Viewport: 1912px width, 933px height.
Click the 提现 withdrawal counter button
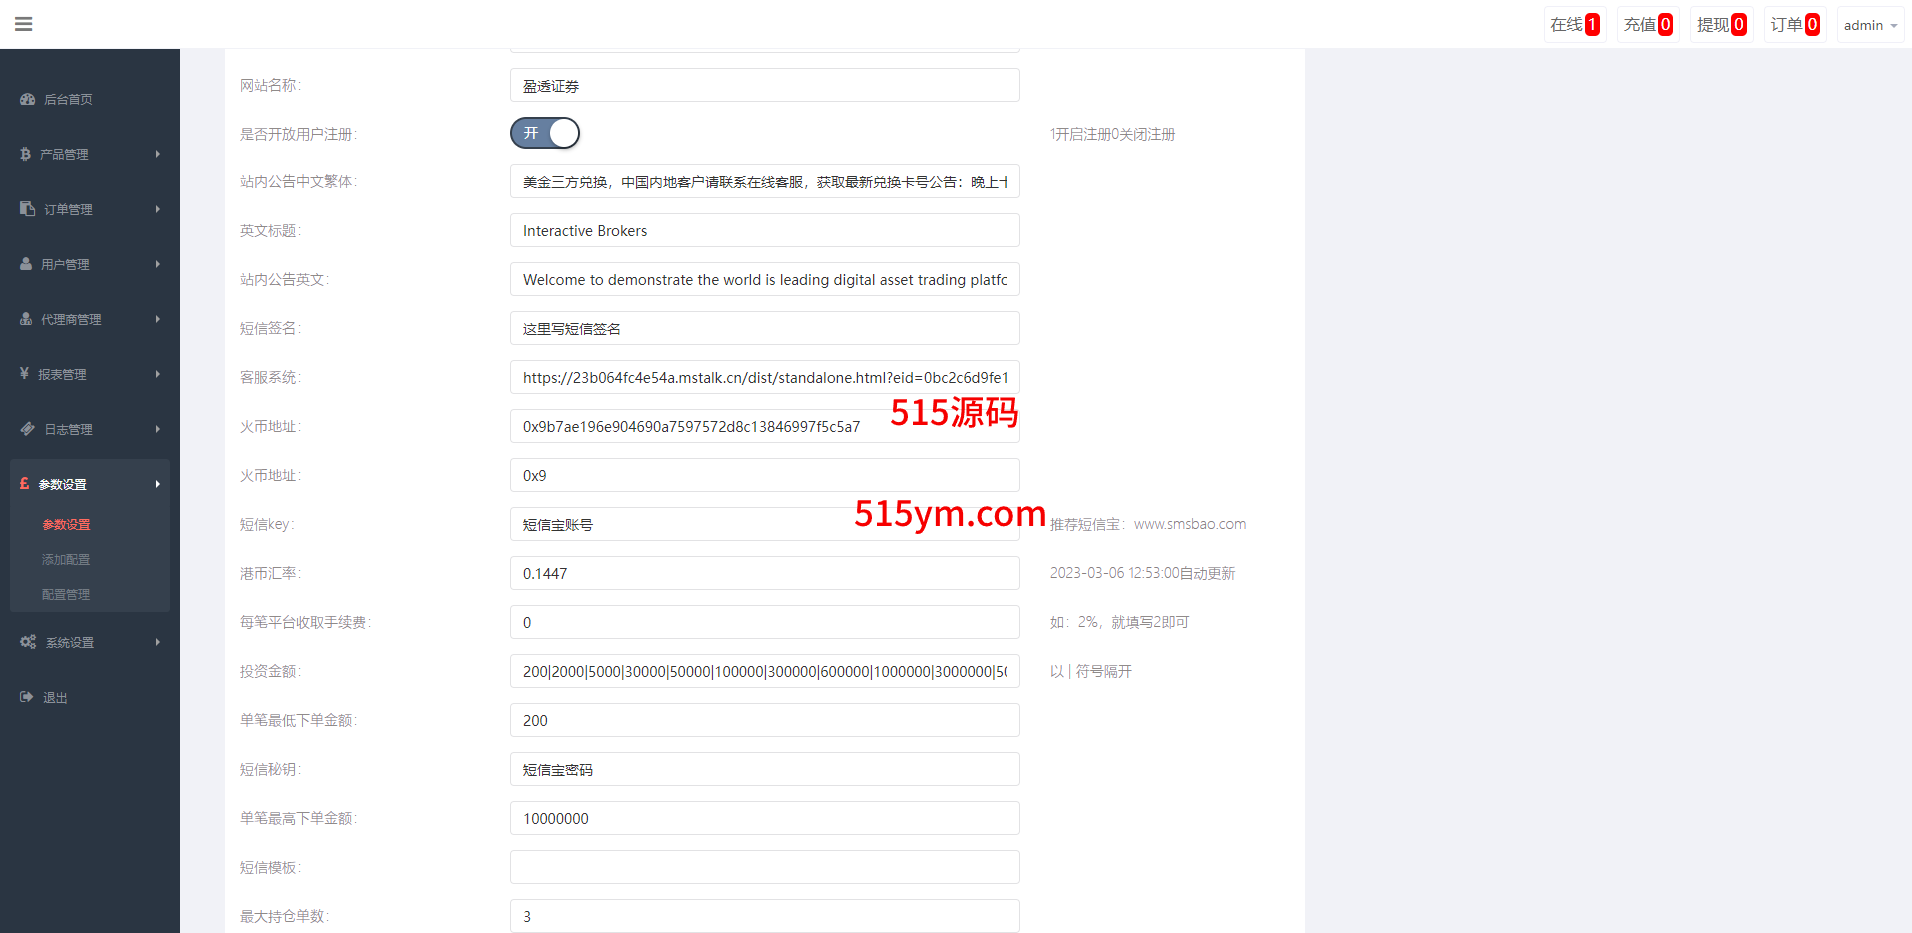[x=1721, y=25]
